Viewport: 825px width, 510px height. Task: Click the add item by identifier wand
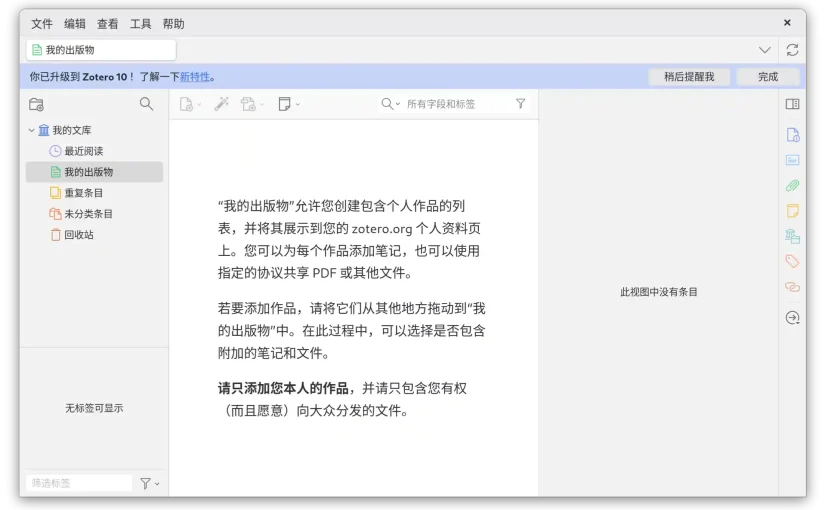coord(222,104)
